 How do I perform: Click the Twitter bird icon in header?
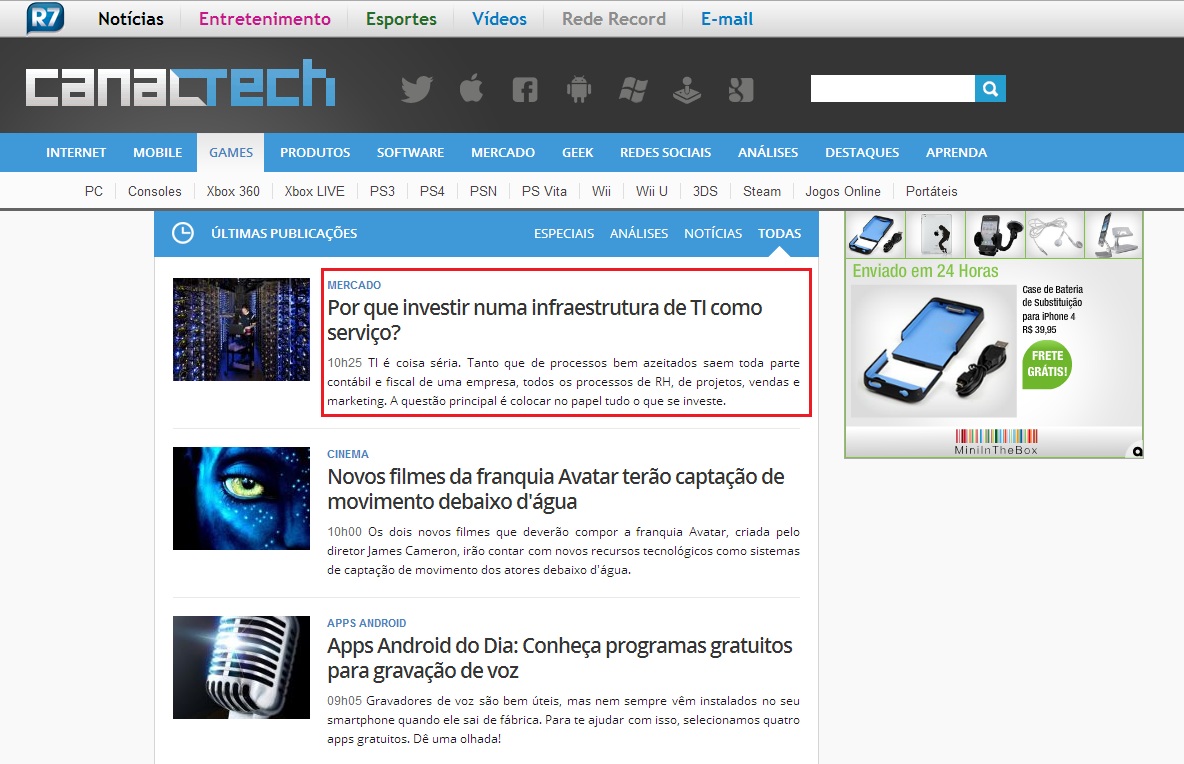416,90
